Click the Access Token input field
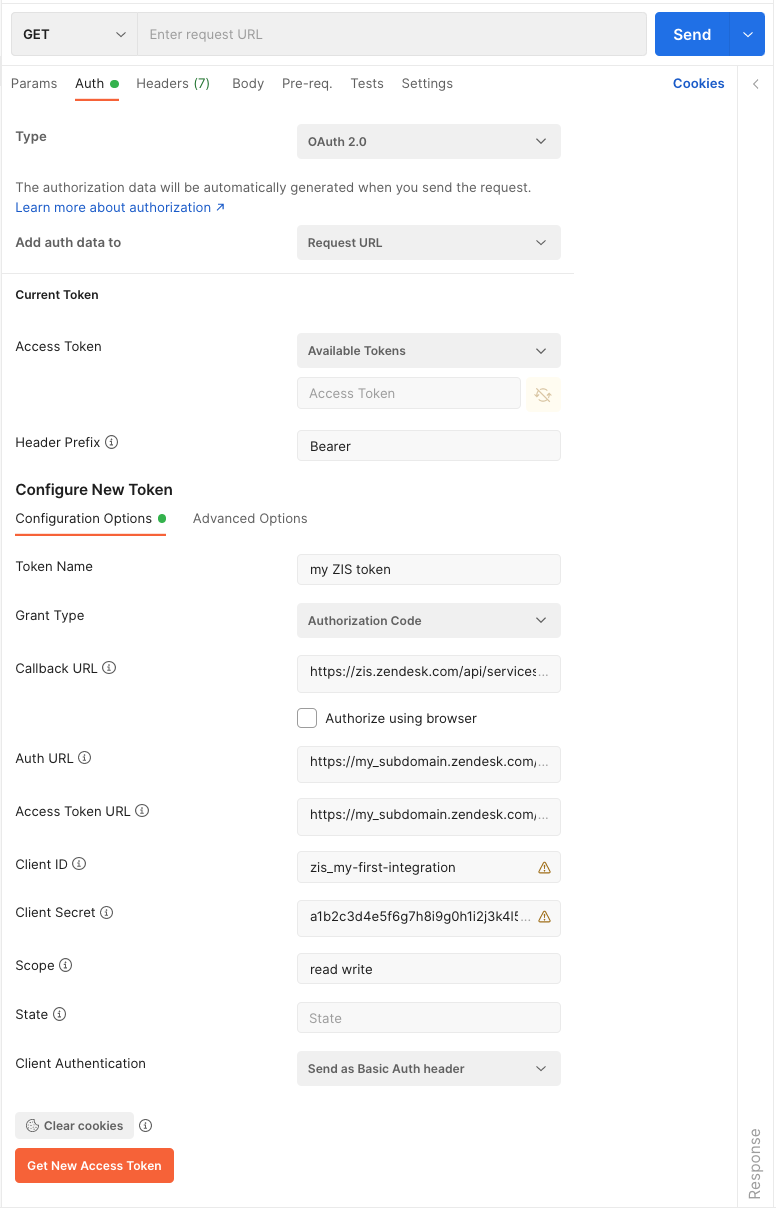The image size is (776, 1212). coord(409,394)
